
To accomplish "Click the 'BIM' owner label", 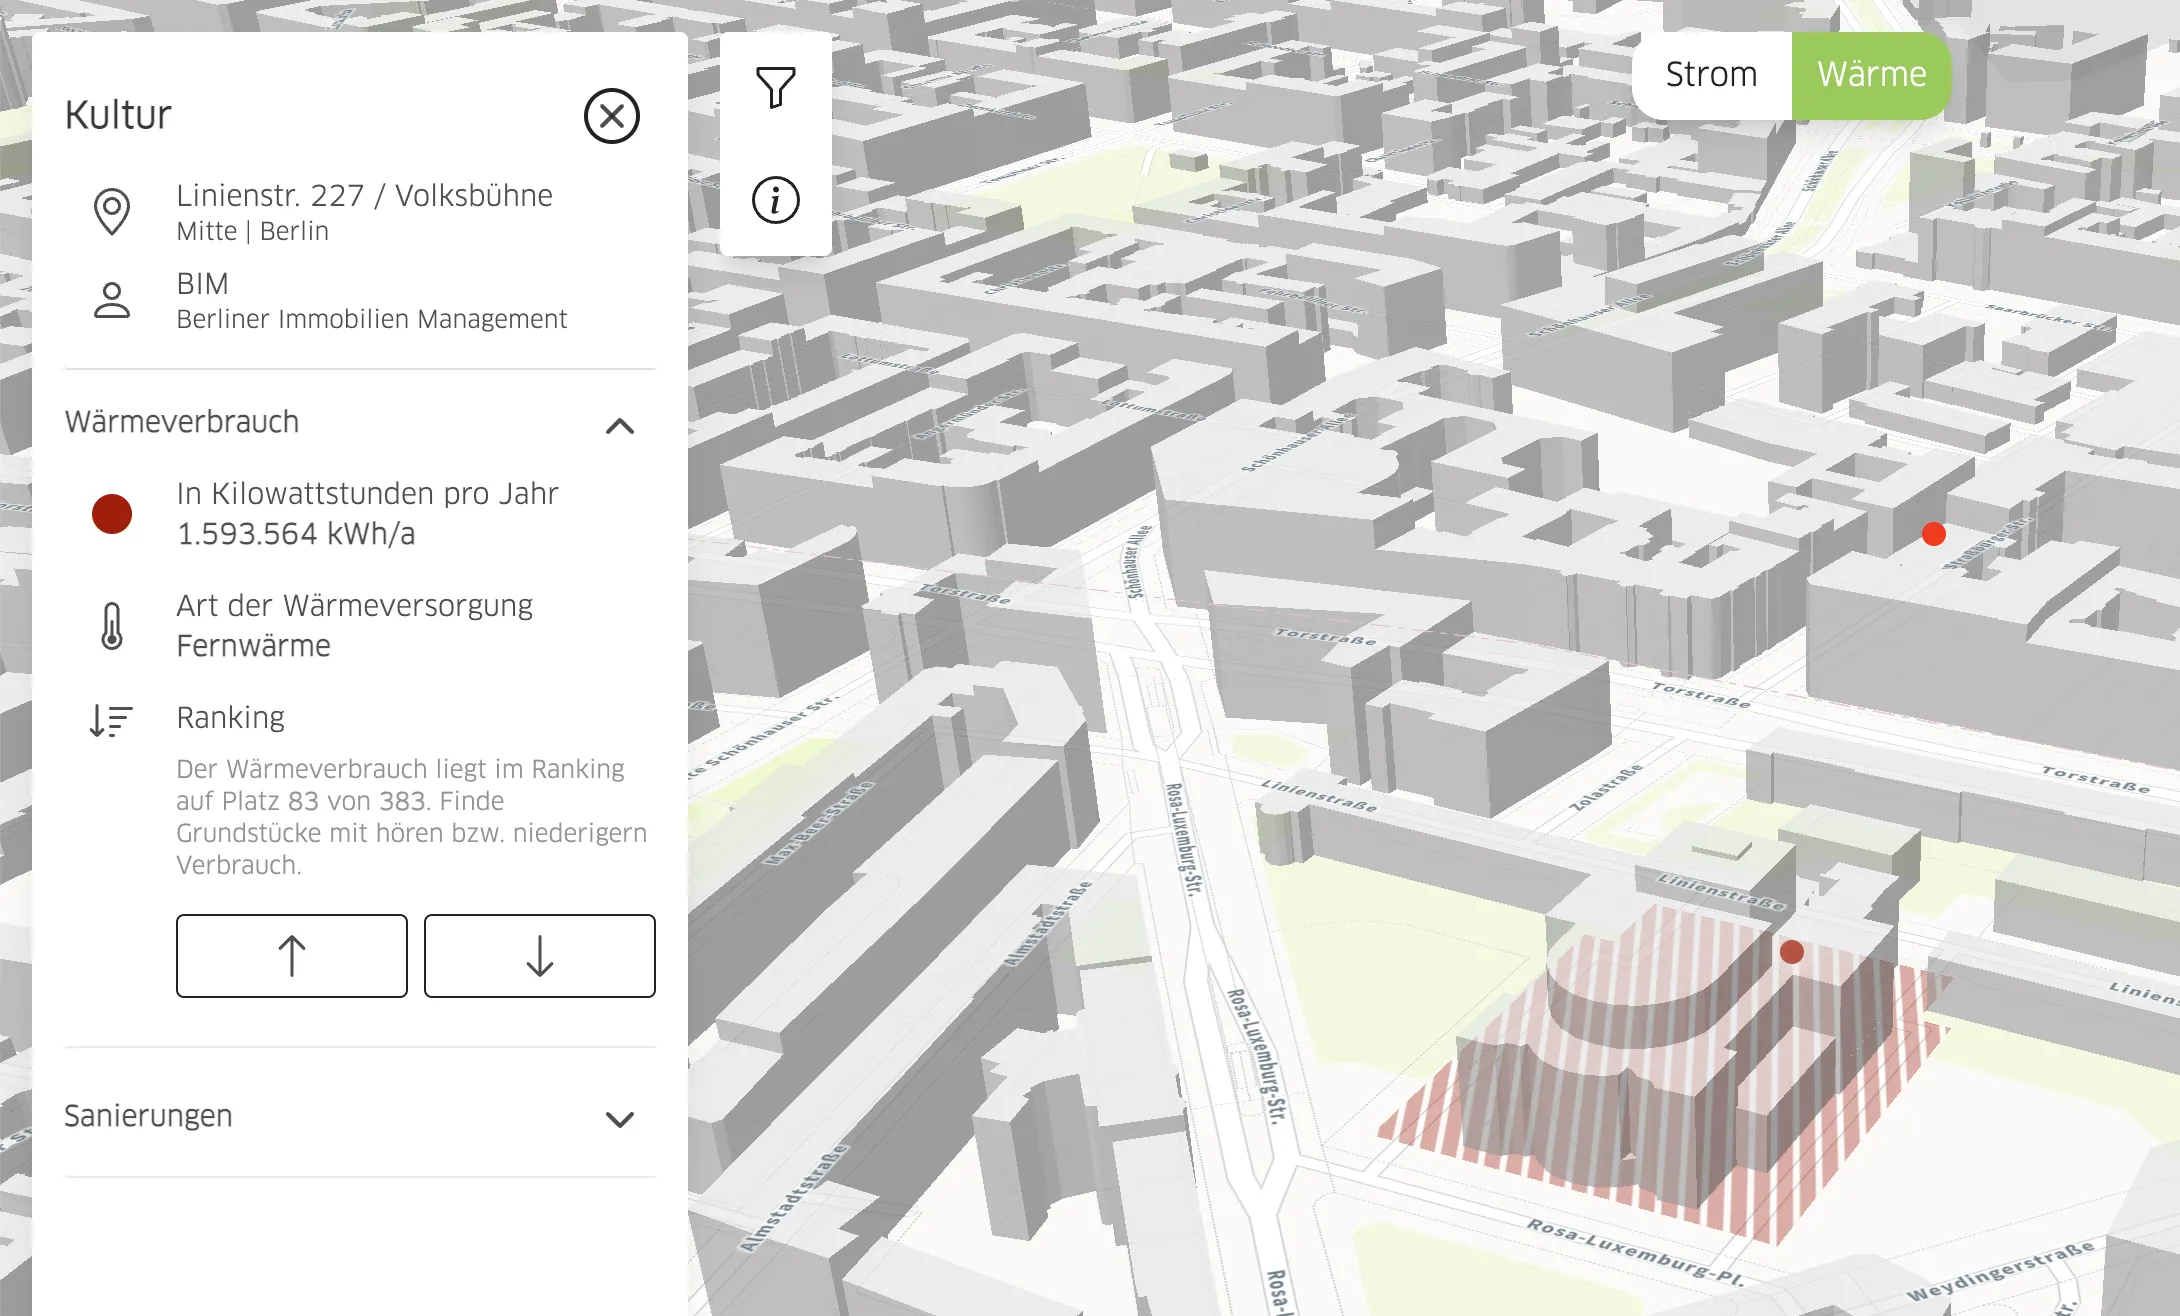I will [202, 284].
